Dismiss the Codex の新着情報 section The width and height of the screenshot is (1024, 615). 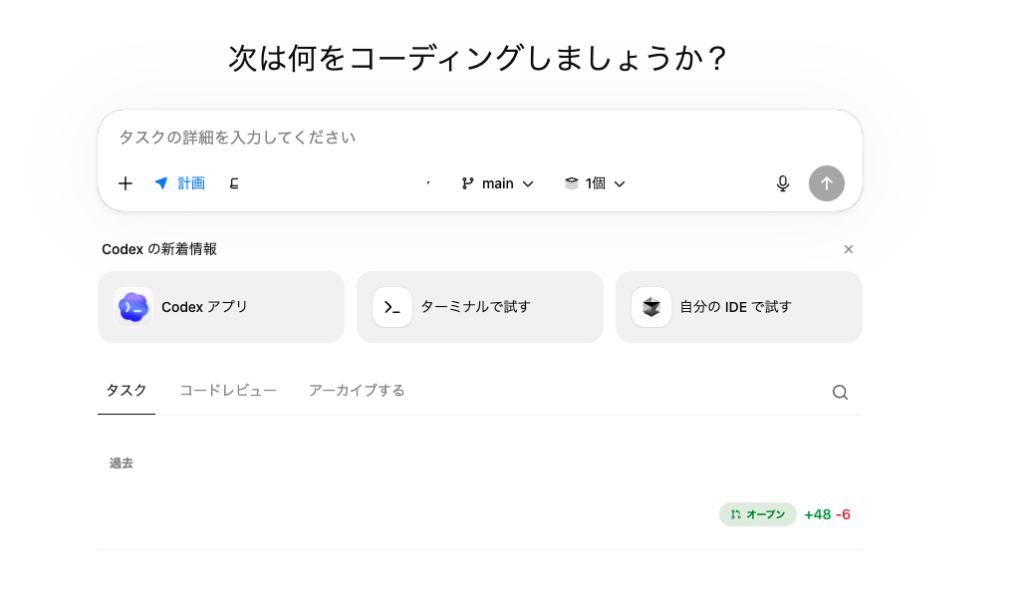(848, 249)
